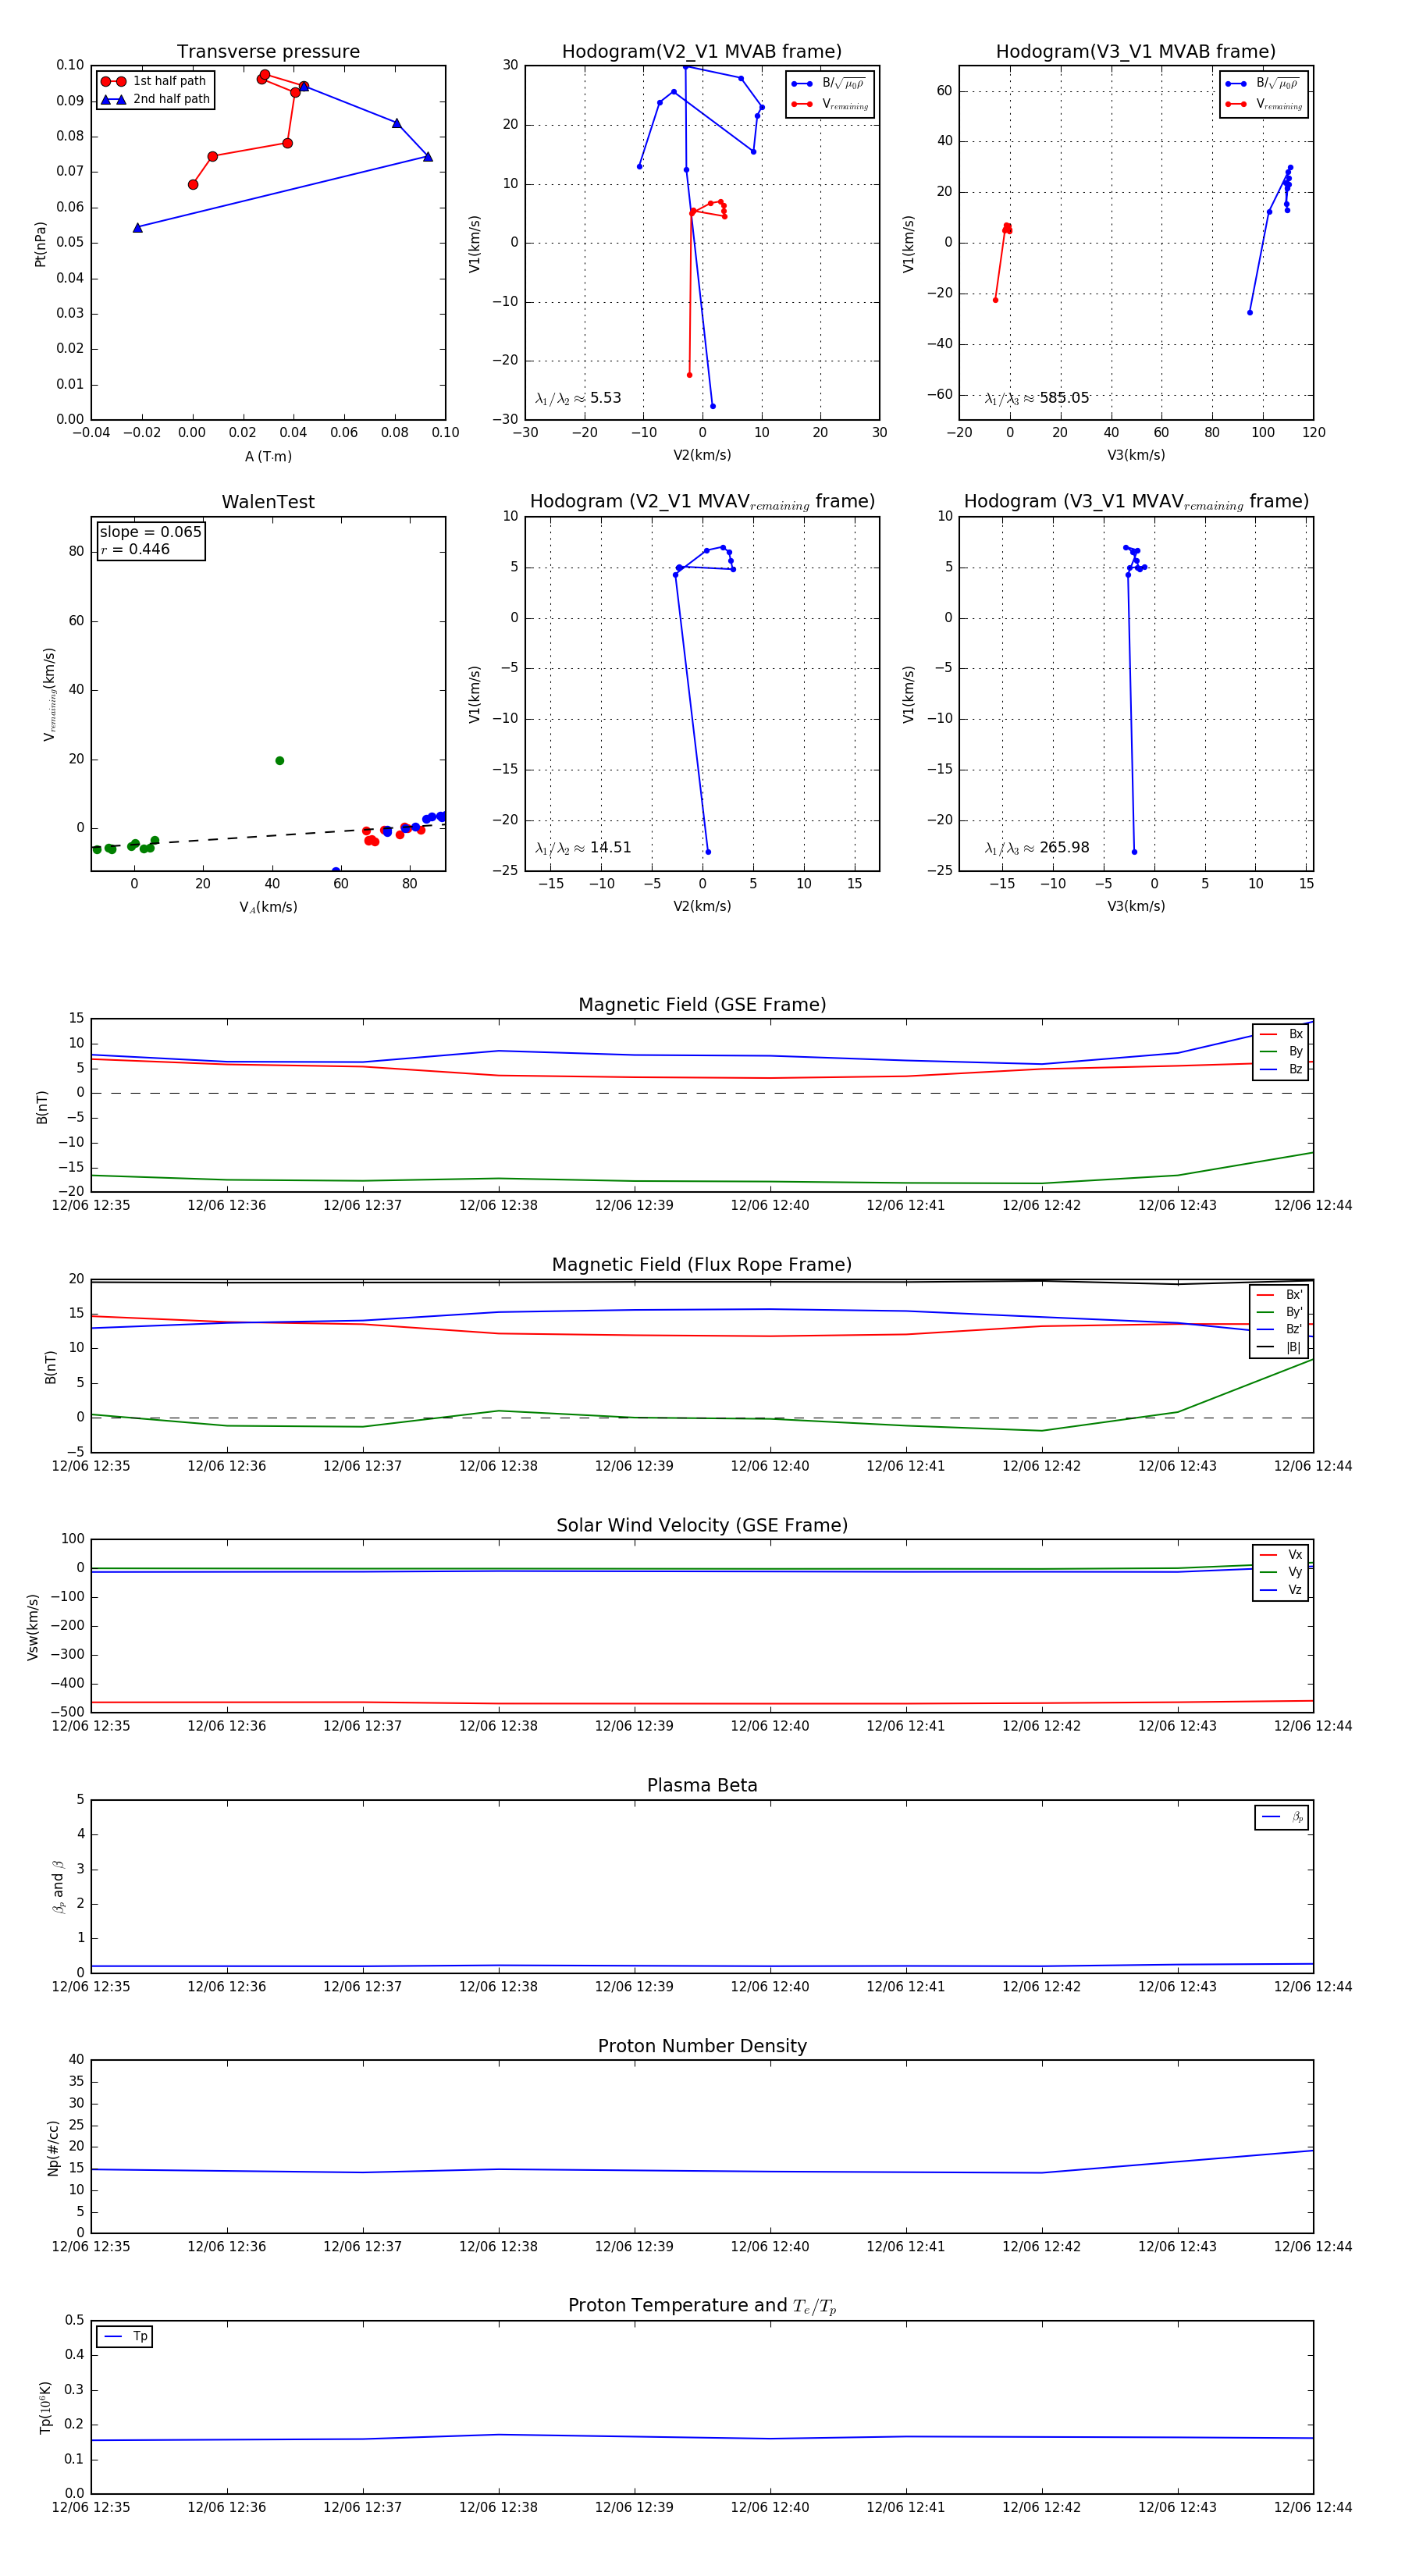Viewport: 1405px width, 2576px height.
Task: Select the βp legend entry in Plasma Beta panel
Action: click(1283, 1817)
